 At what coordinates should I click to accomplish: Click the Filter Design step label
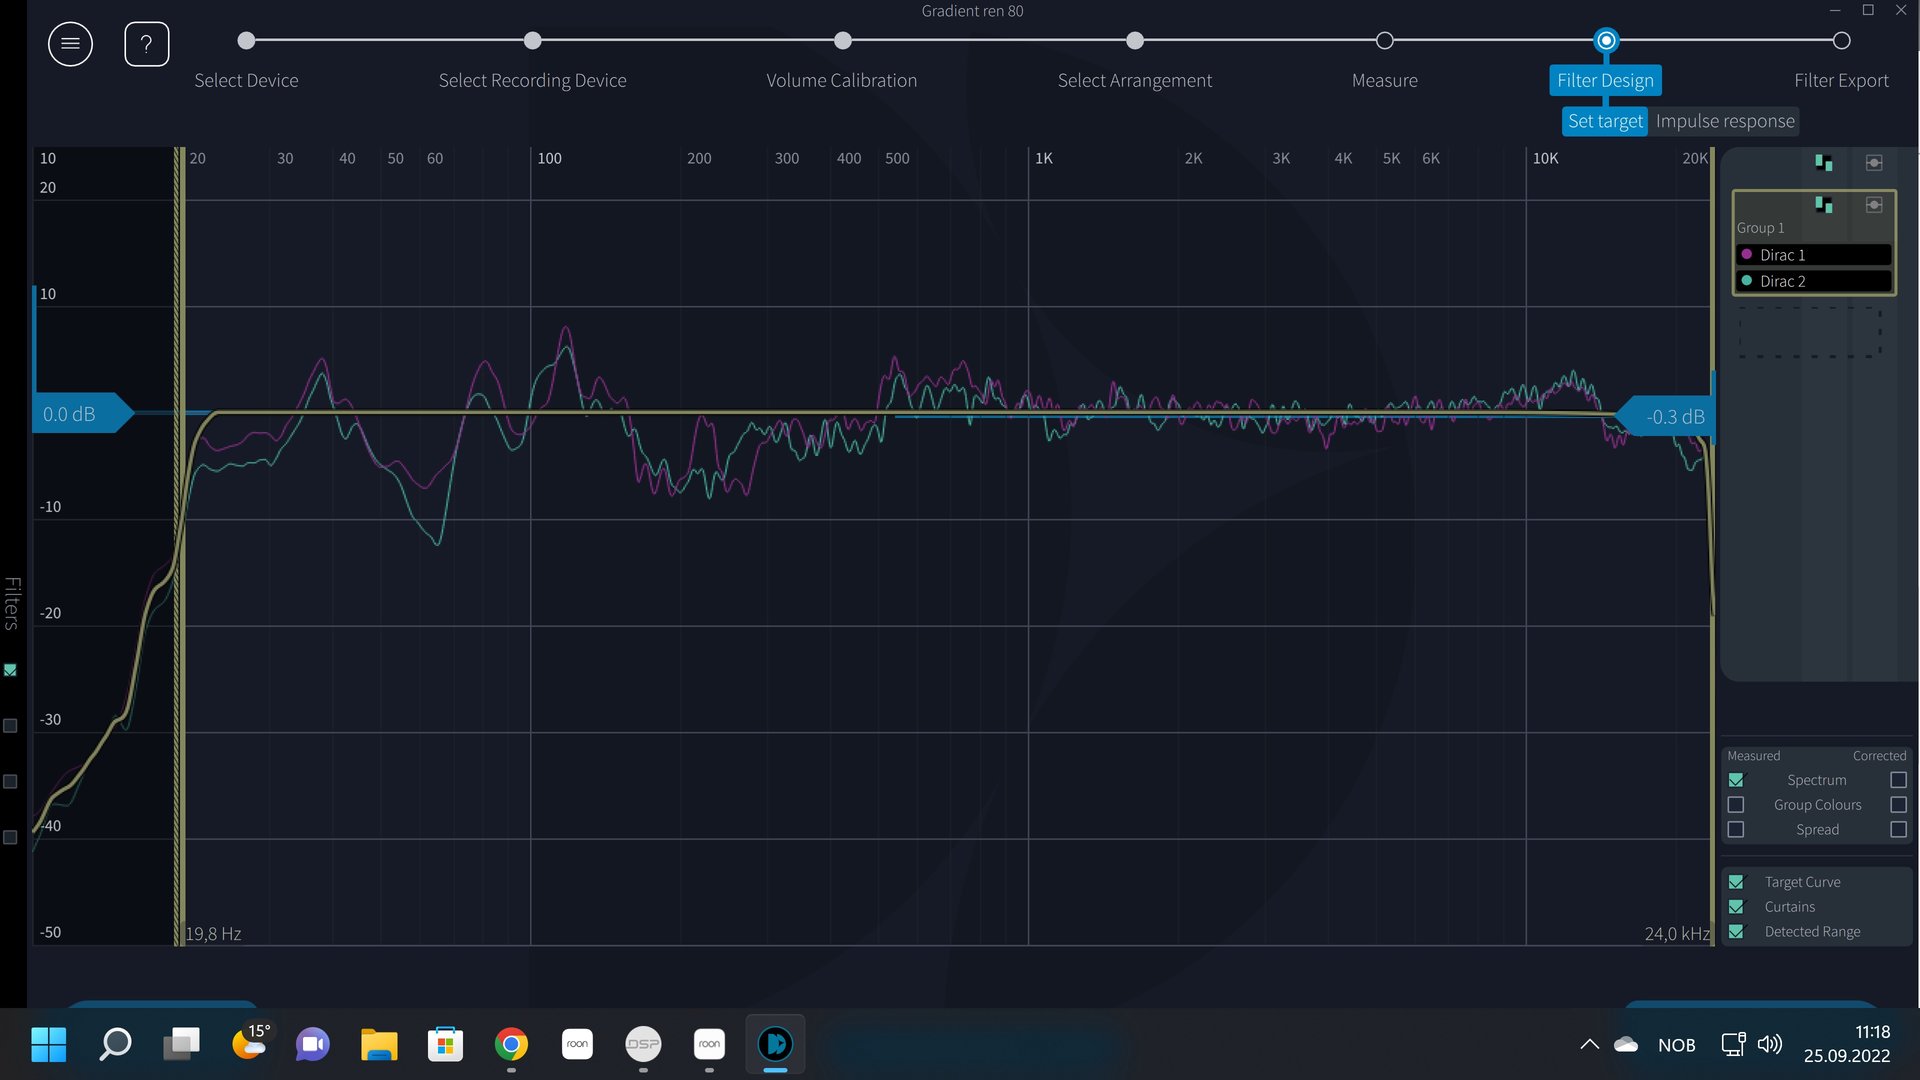point(1605,80)
